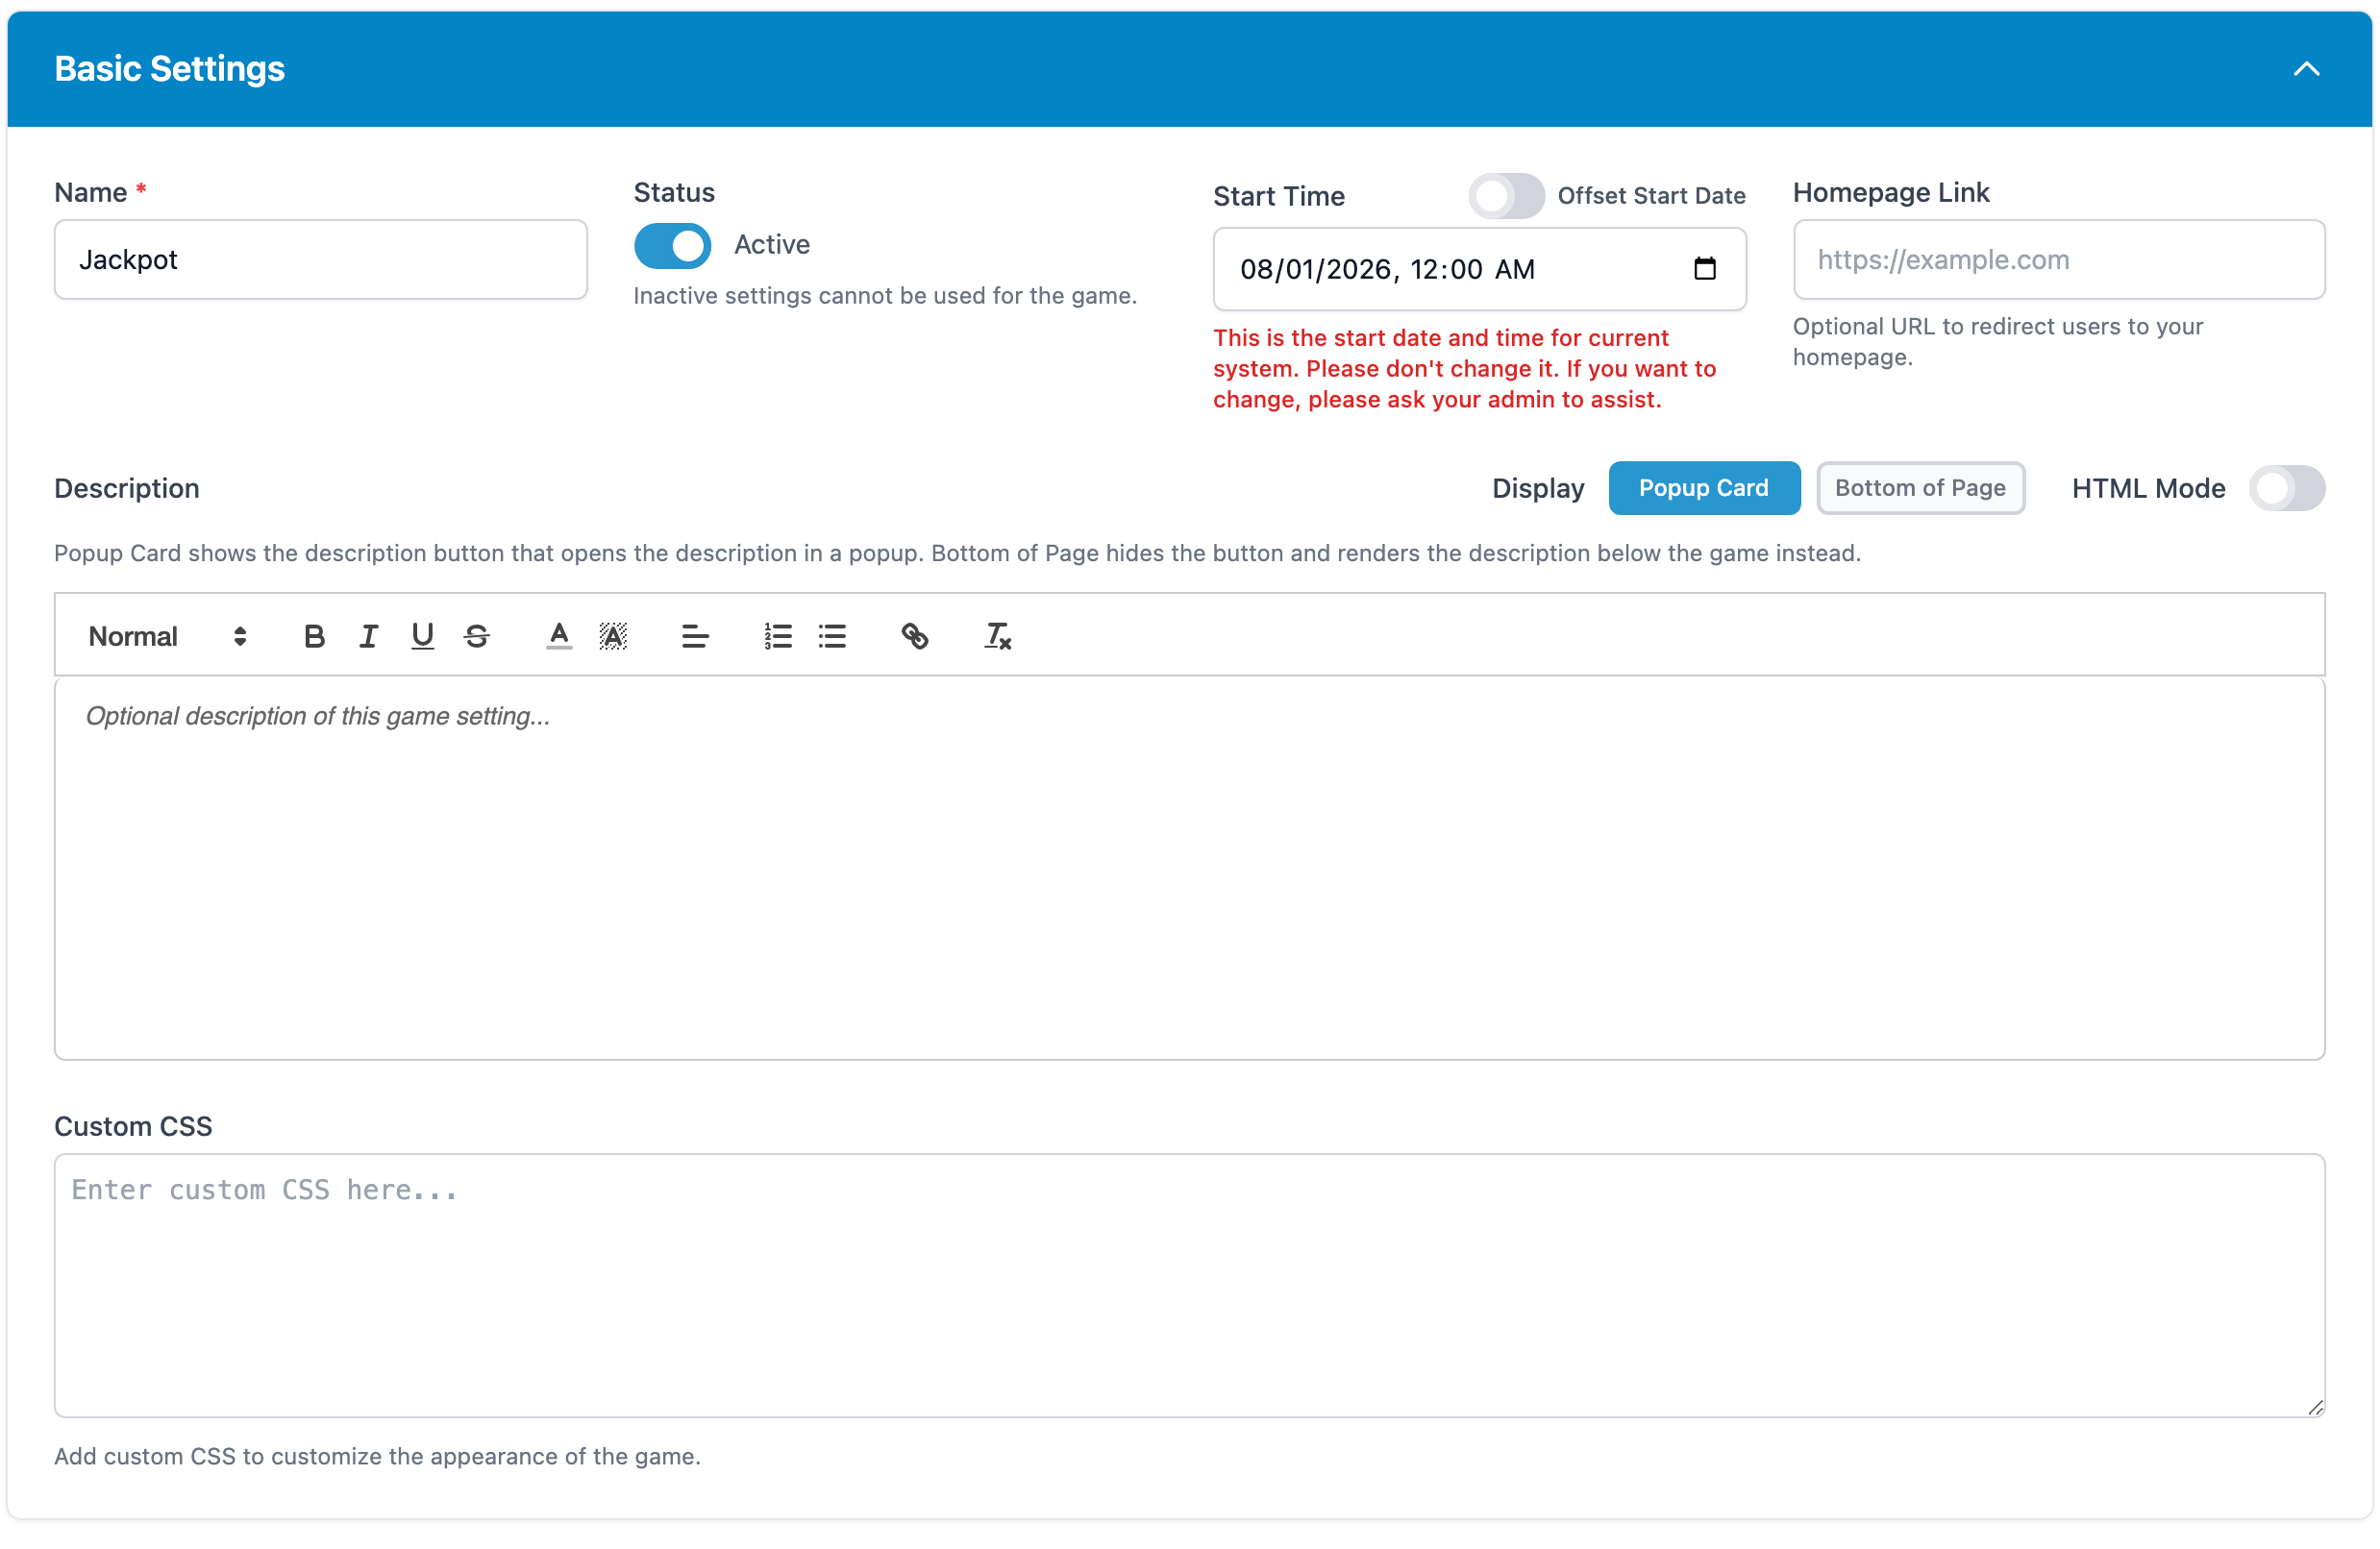The height and width of the screenshot is (1549, 2380).
Task: Apply italic formatting in editor toolbar
Action: coord(368,636)
